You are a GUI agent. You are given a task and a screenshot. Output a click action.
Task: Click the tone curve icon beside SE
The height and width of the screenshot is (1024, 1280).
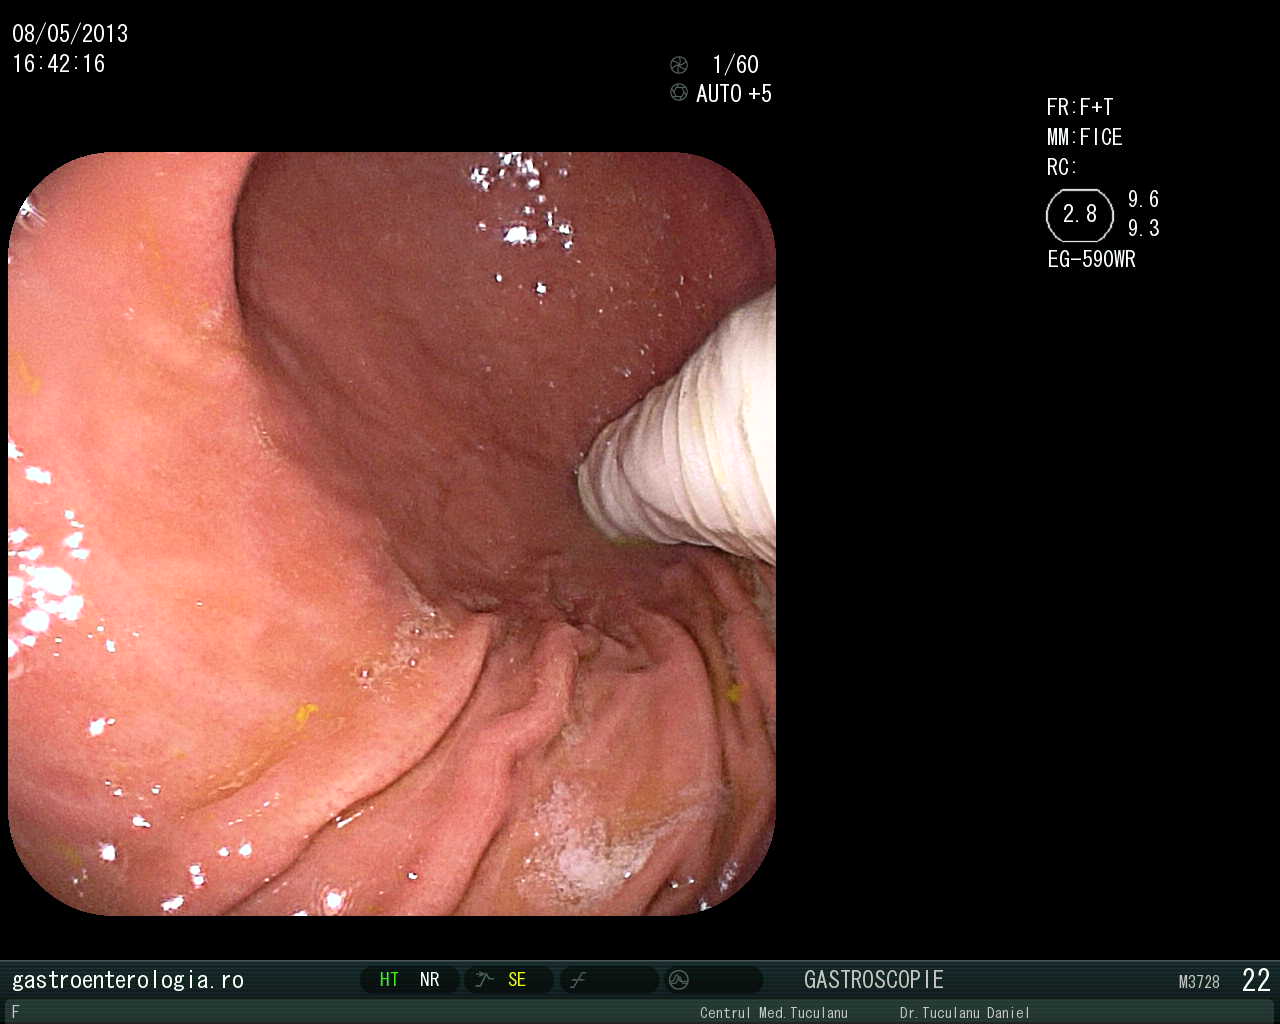485,980
